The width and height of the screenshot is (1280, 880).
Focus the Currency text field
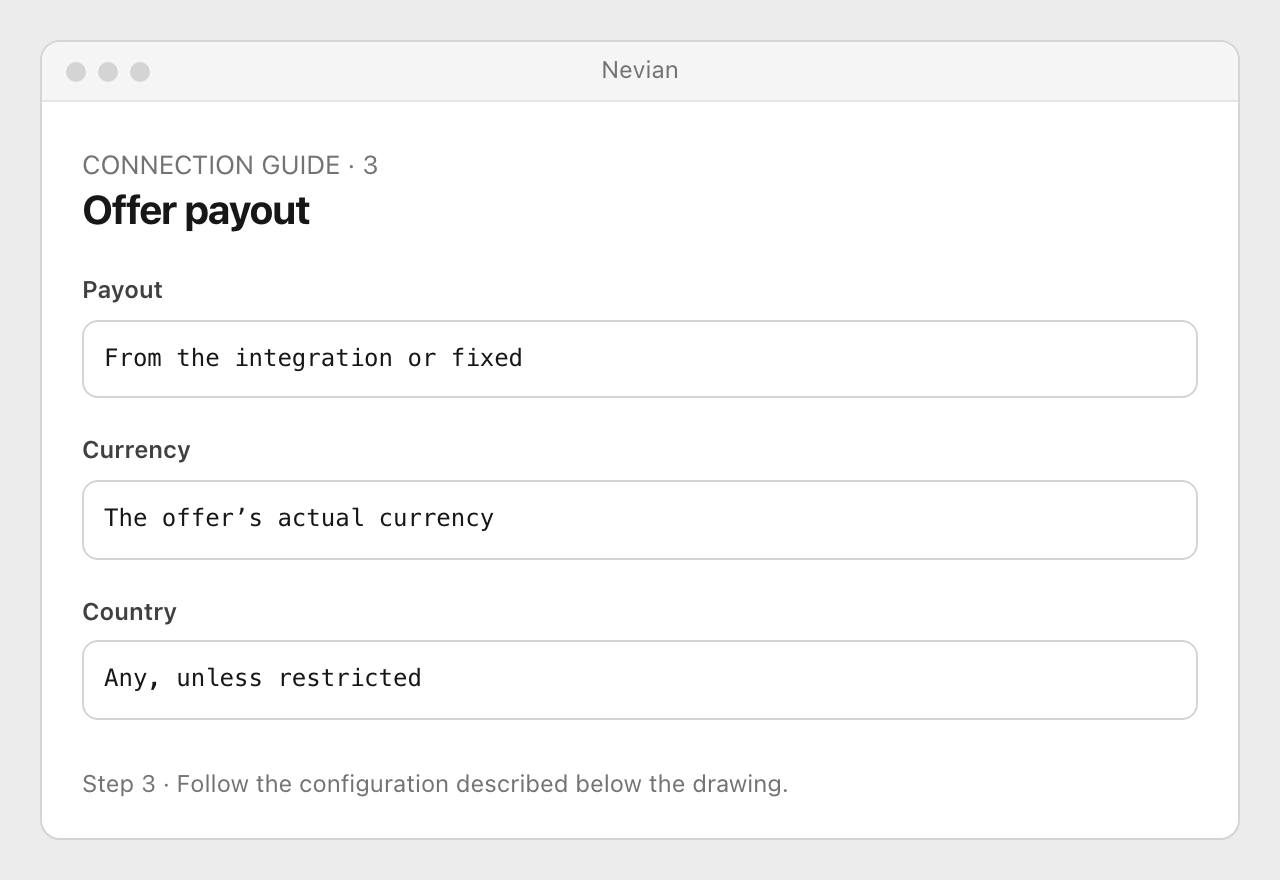tap(640, 520)
